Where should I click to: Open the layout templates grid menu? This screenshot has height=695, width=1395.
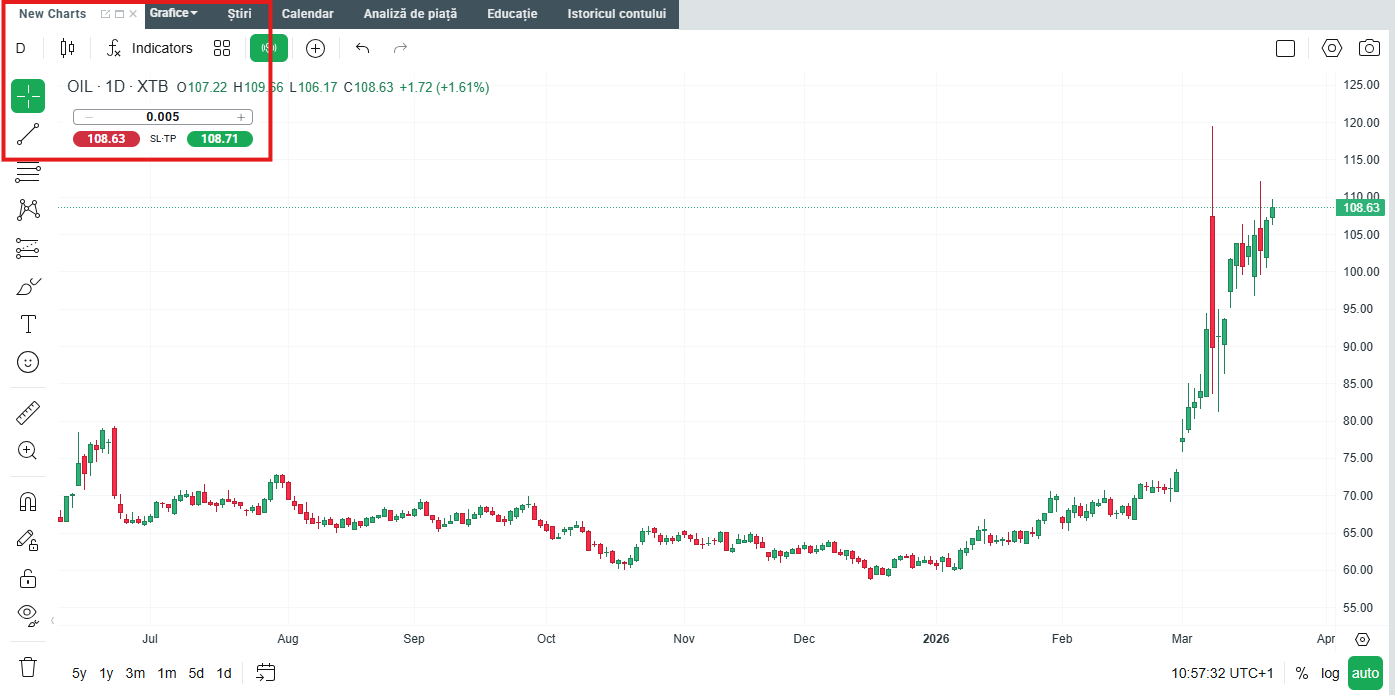222,48
